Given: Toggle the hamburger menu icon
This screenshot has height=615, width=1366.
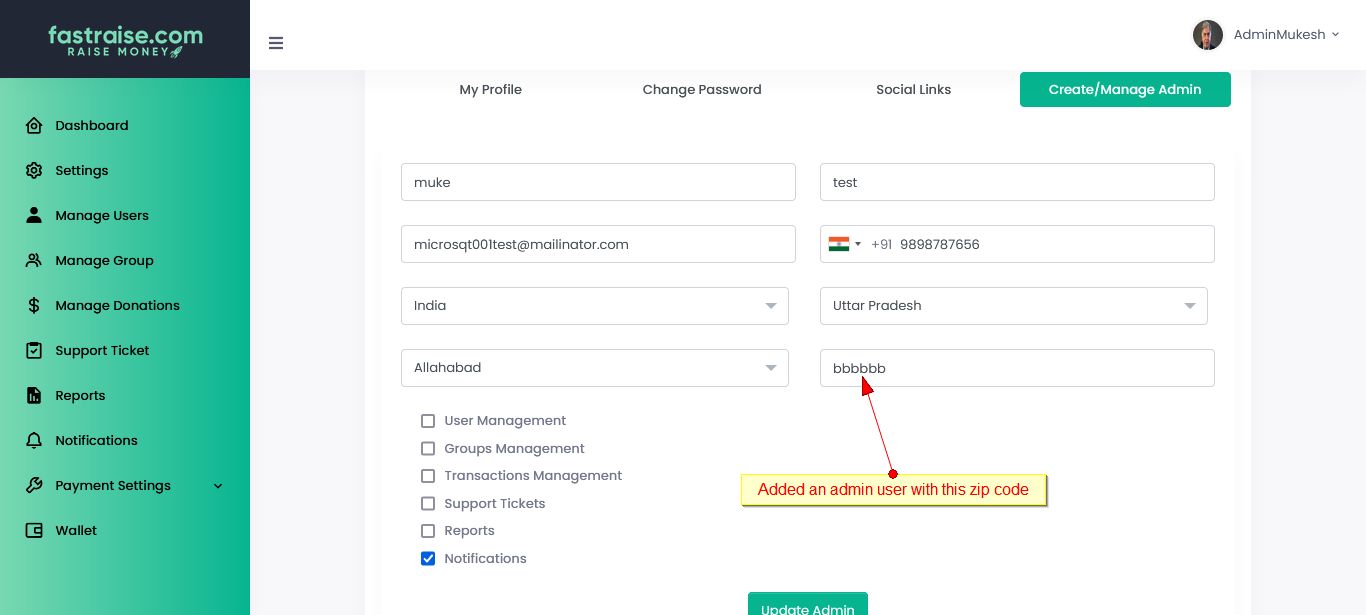Looking at the screenshot, I should pos(276,43).
